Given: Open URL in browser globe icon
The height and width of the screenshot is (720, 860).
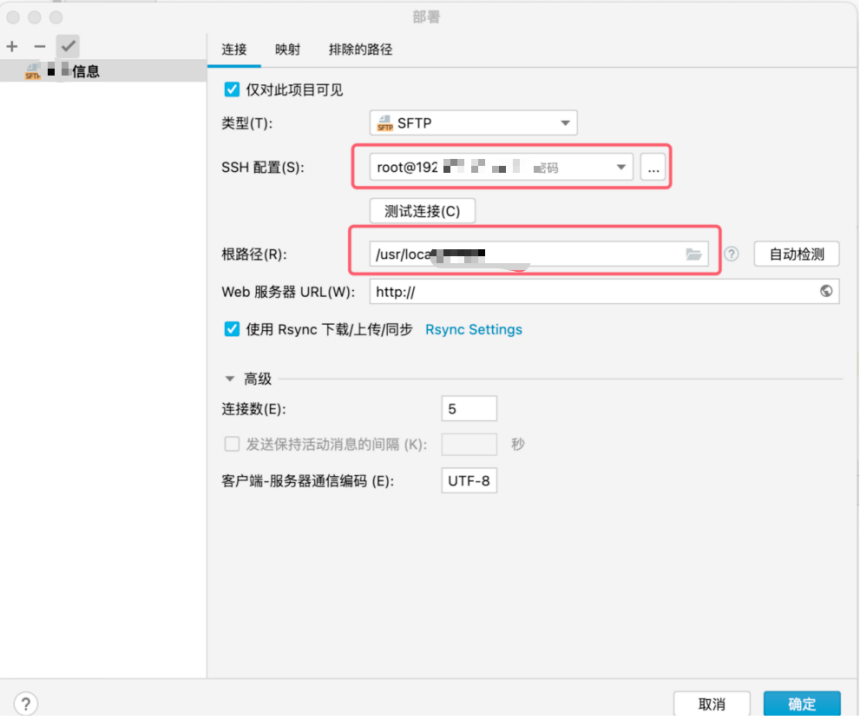Looking at the screenshot, I should 826,291.
